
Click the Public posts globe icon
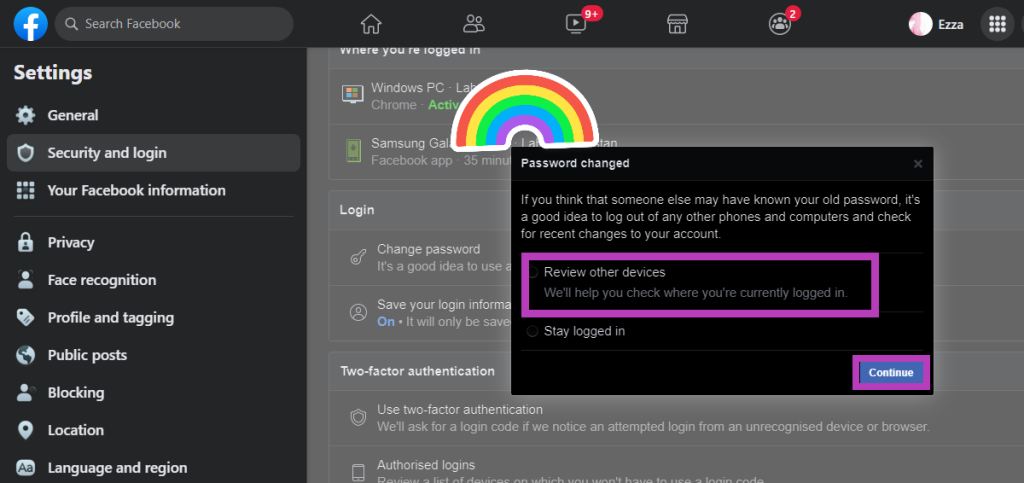tap(25, 355)
